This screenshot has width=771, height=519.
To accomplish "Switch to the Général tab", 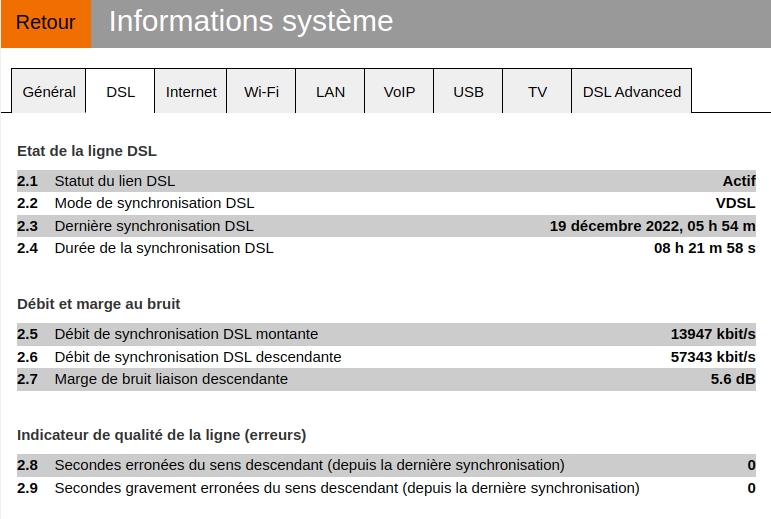I will click(x=49, y=92).
